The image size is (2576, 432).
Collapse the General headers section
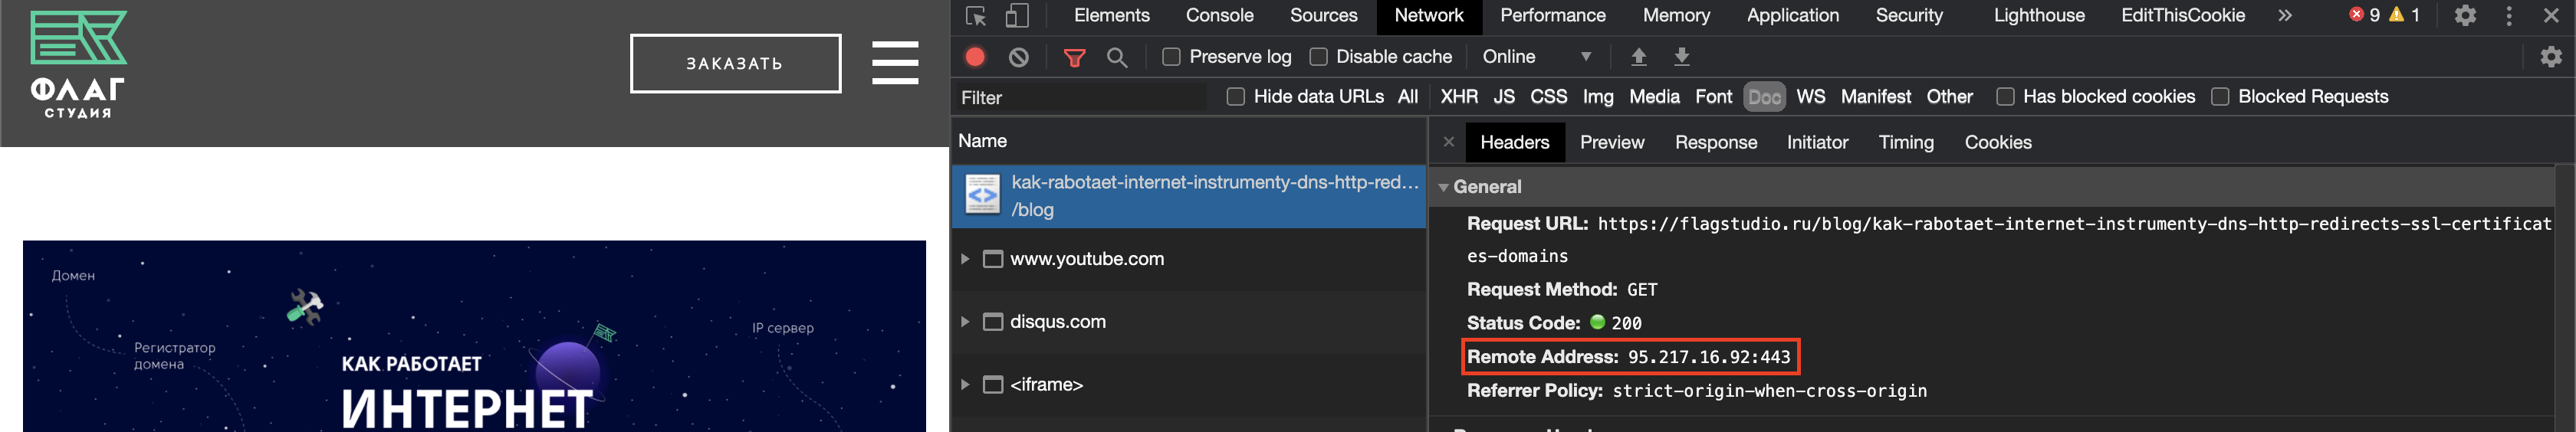coord(1443,187)
